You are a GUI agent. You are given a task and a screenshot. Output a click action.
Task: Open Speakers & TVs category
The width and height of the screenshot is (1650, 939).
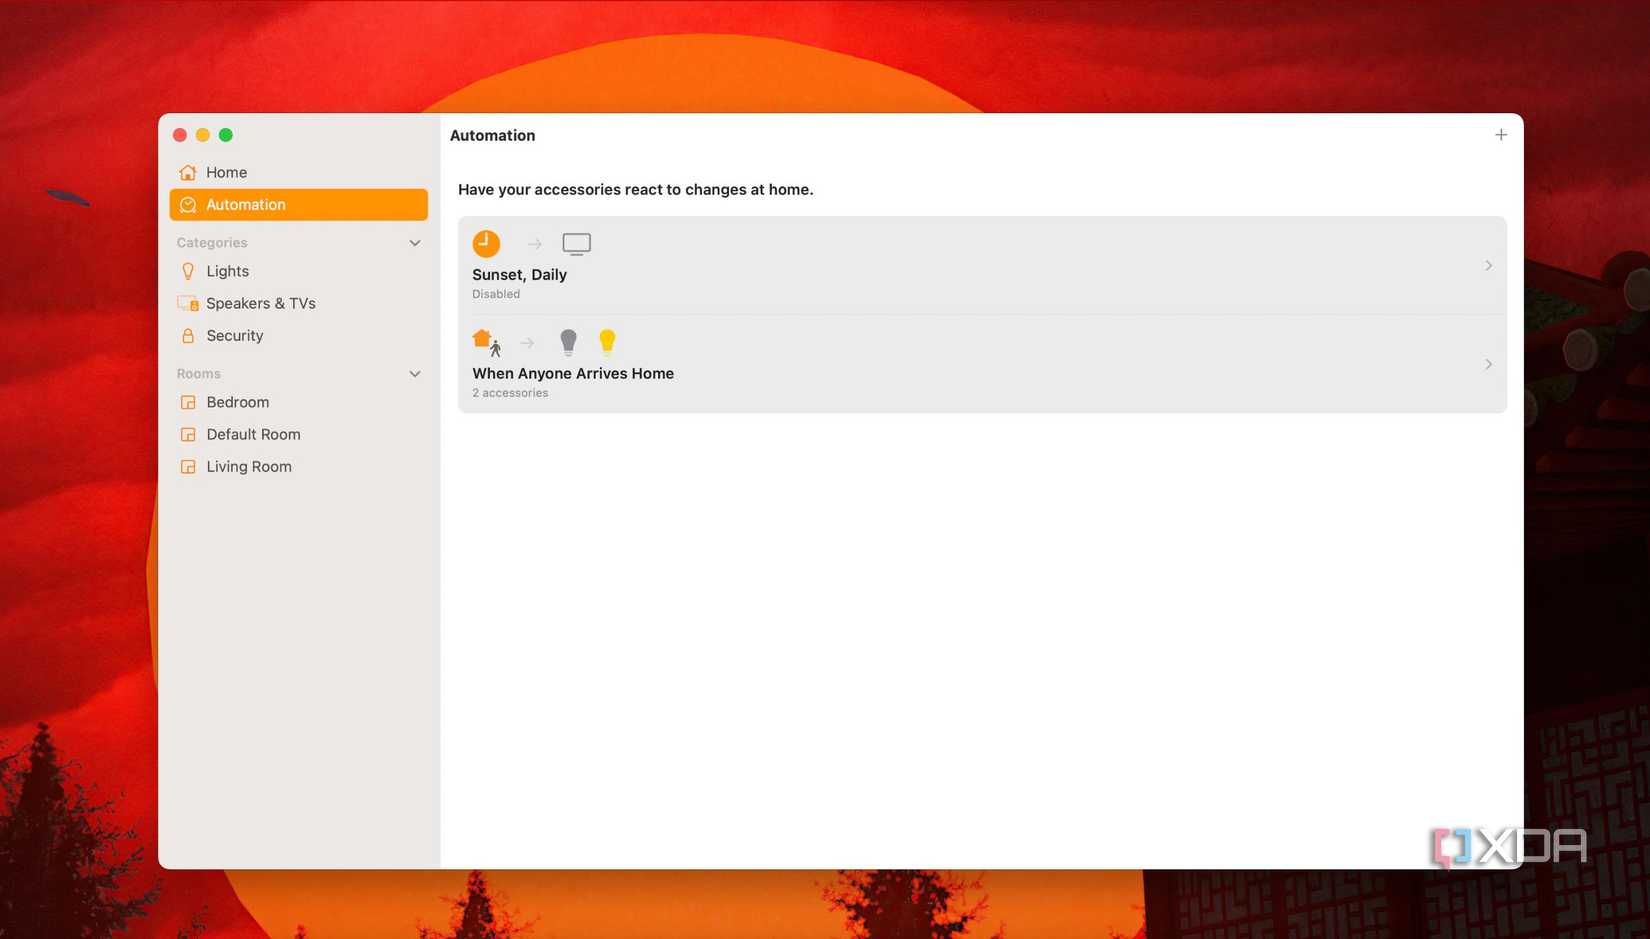point(298,303)
